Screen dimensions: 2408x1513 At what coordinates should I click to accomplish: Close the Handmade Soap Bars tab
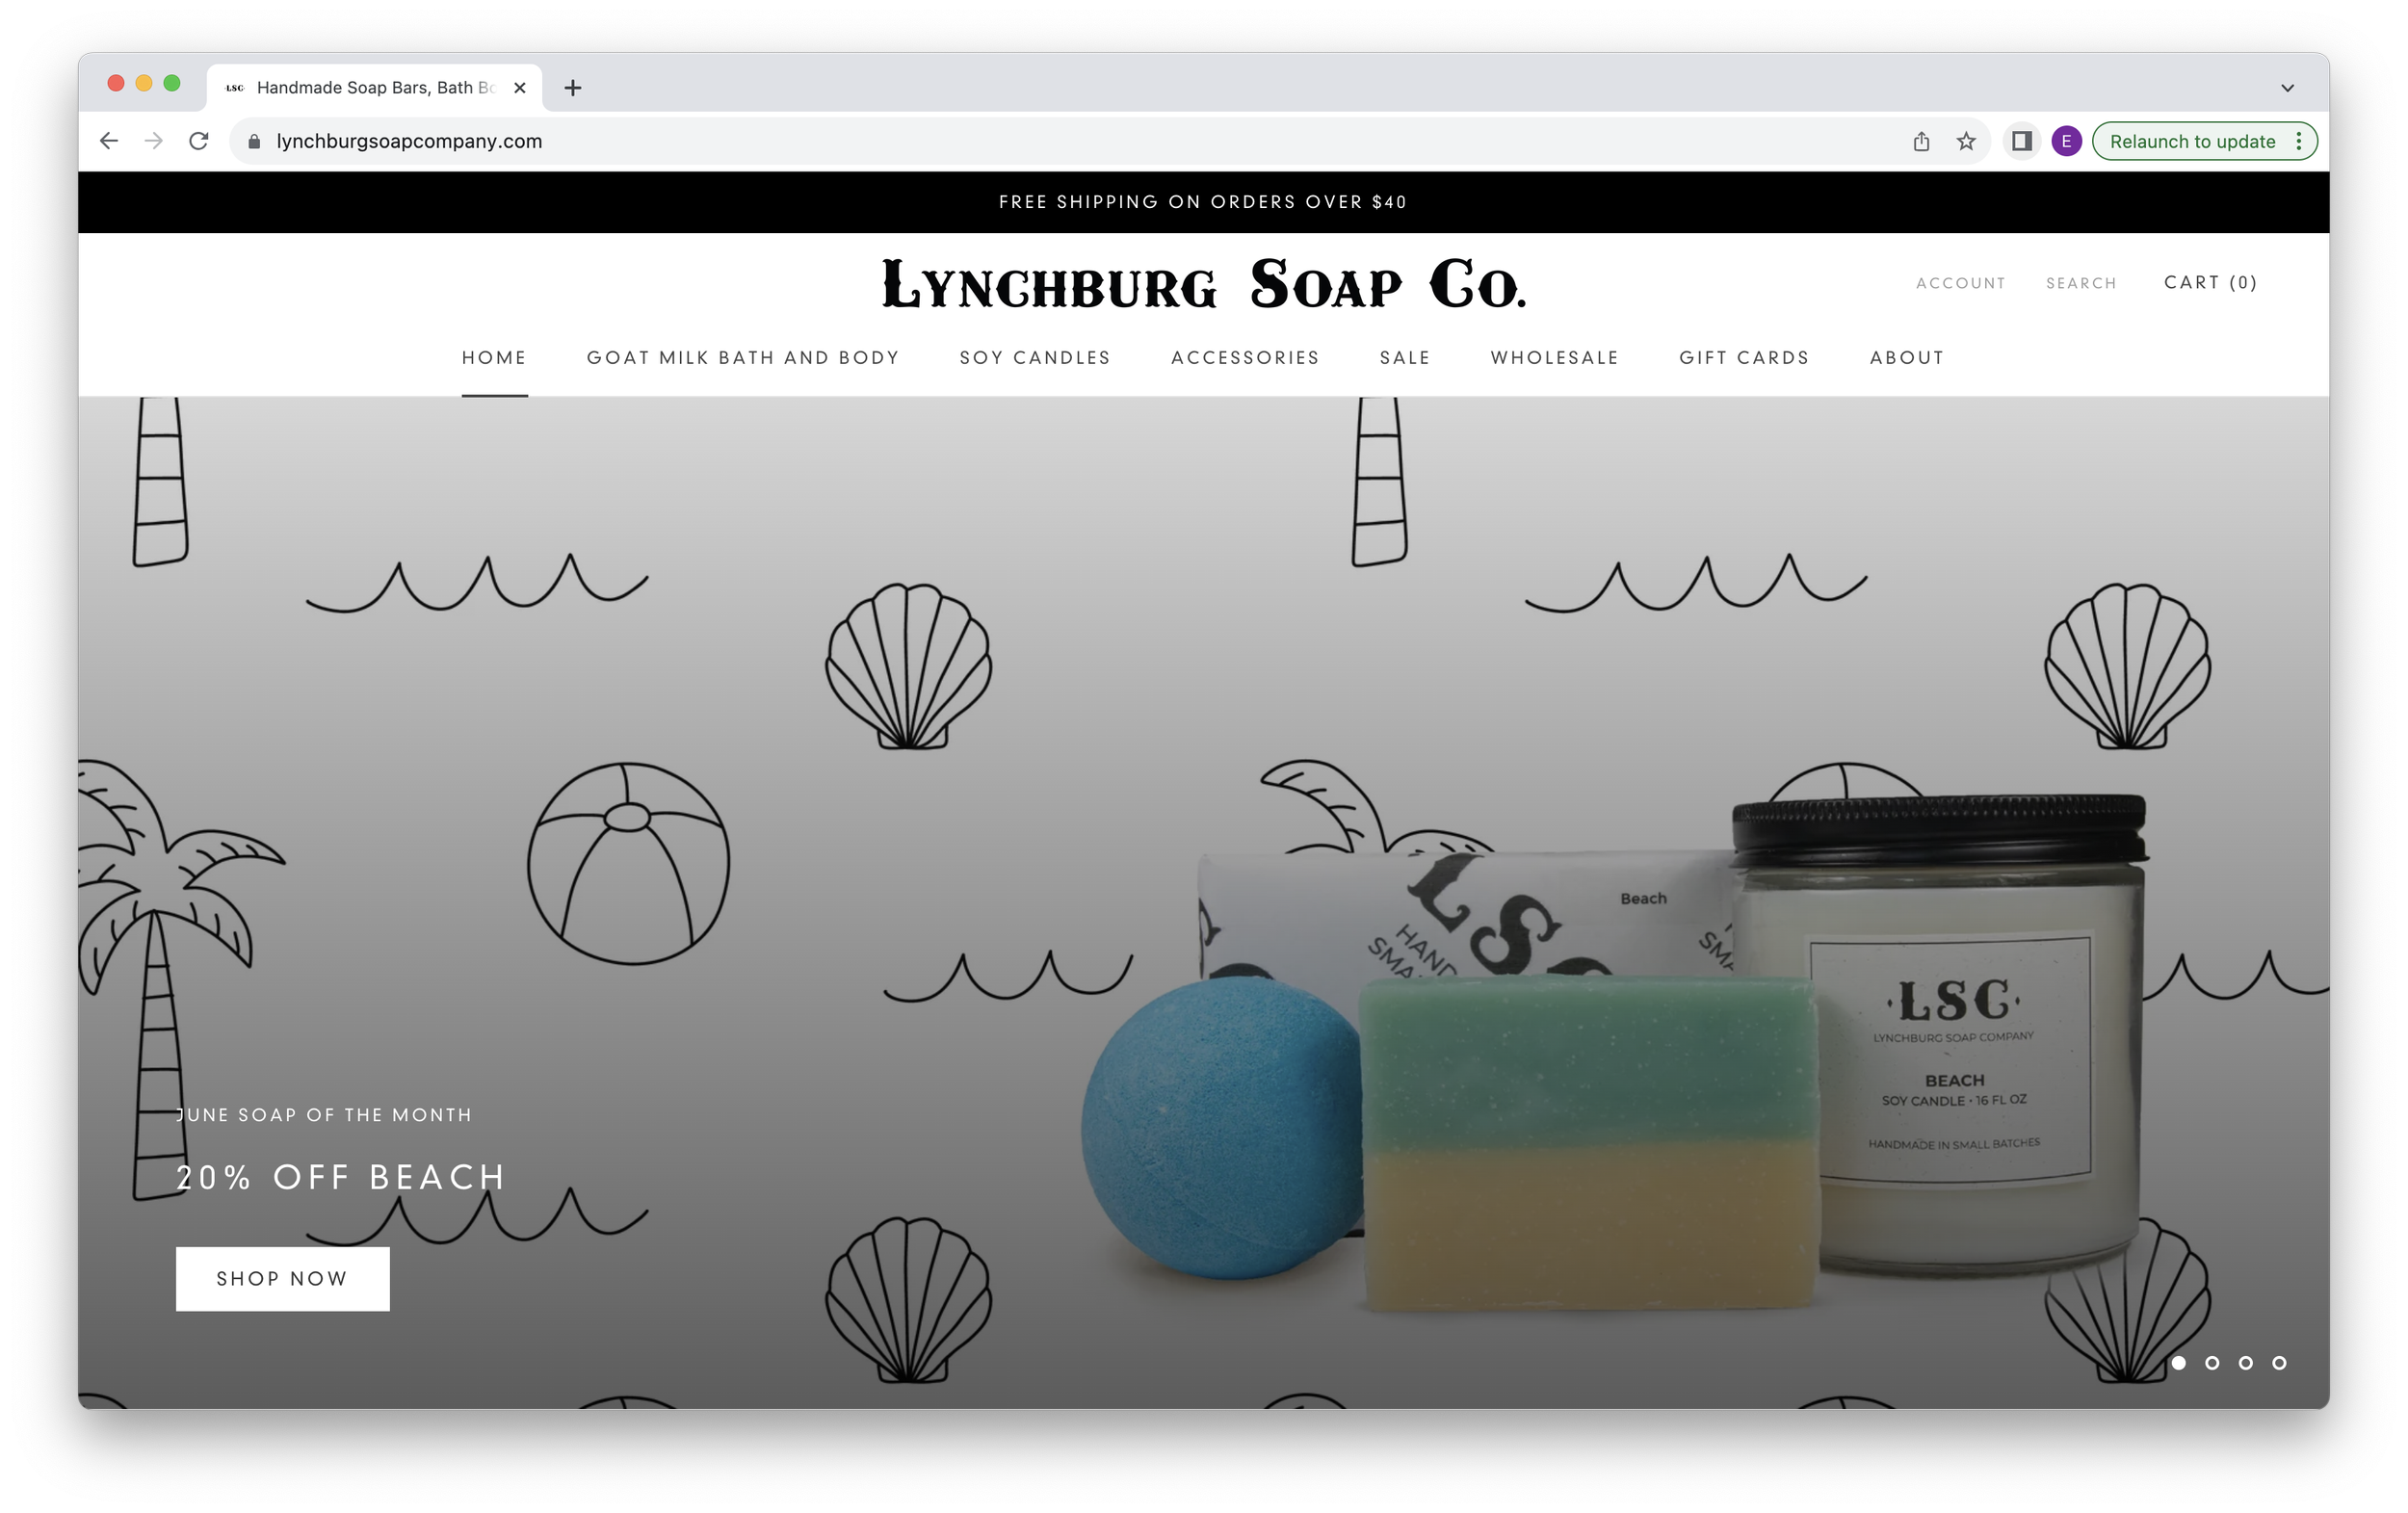[519, 88]
